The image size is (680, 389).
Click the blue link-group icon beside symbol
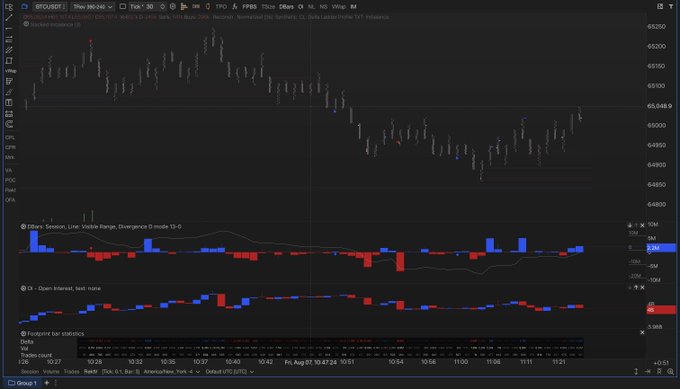[24, 7]
